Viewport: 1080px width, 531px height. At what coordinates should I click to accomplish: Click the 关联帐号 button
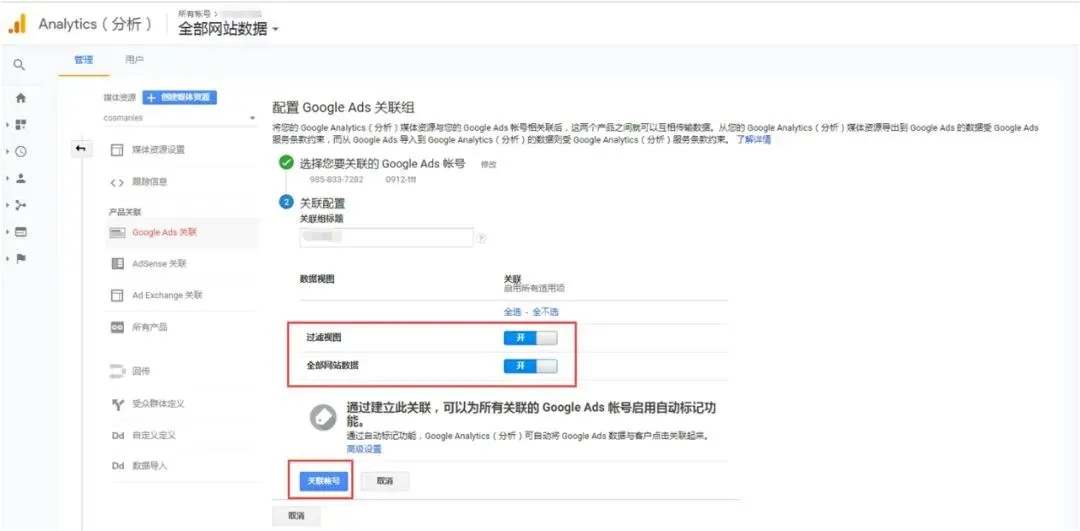click(x=323, y=481)
